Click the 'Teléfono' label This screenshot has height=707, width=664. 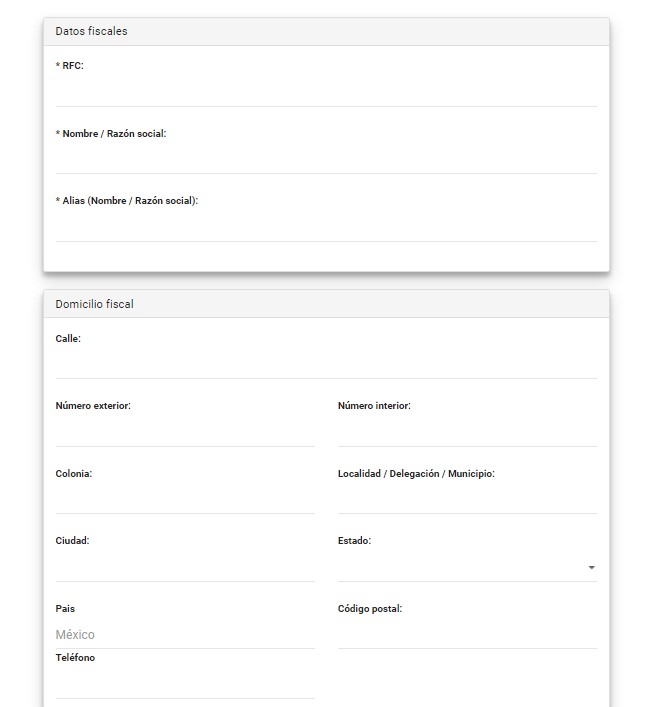[x=75, y=658]
